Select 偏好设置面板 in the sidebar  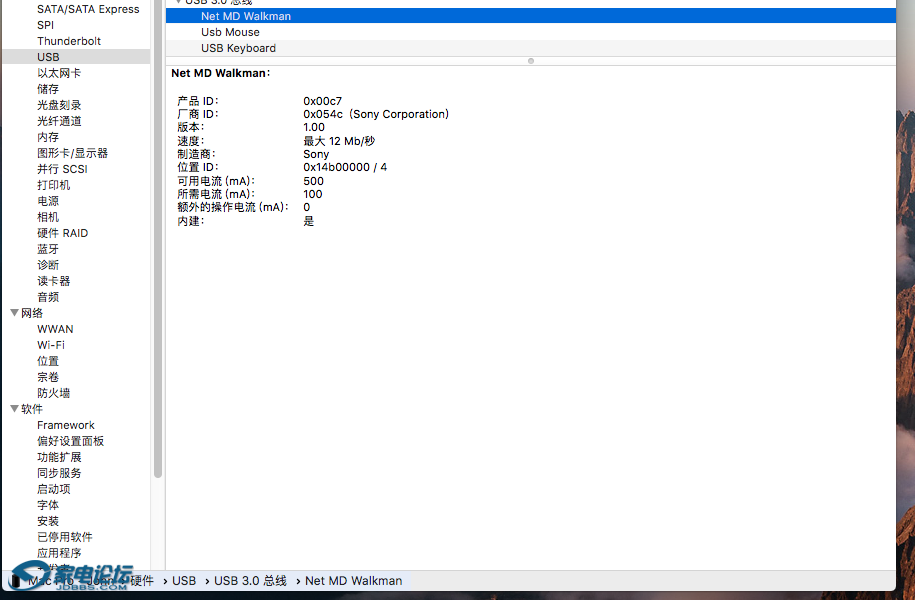[x=71, y=441]
